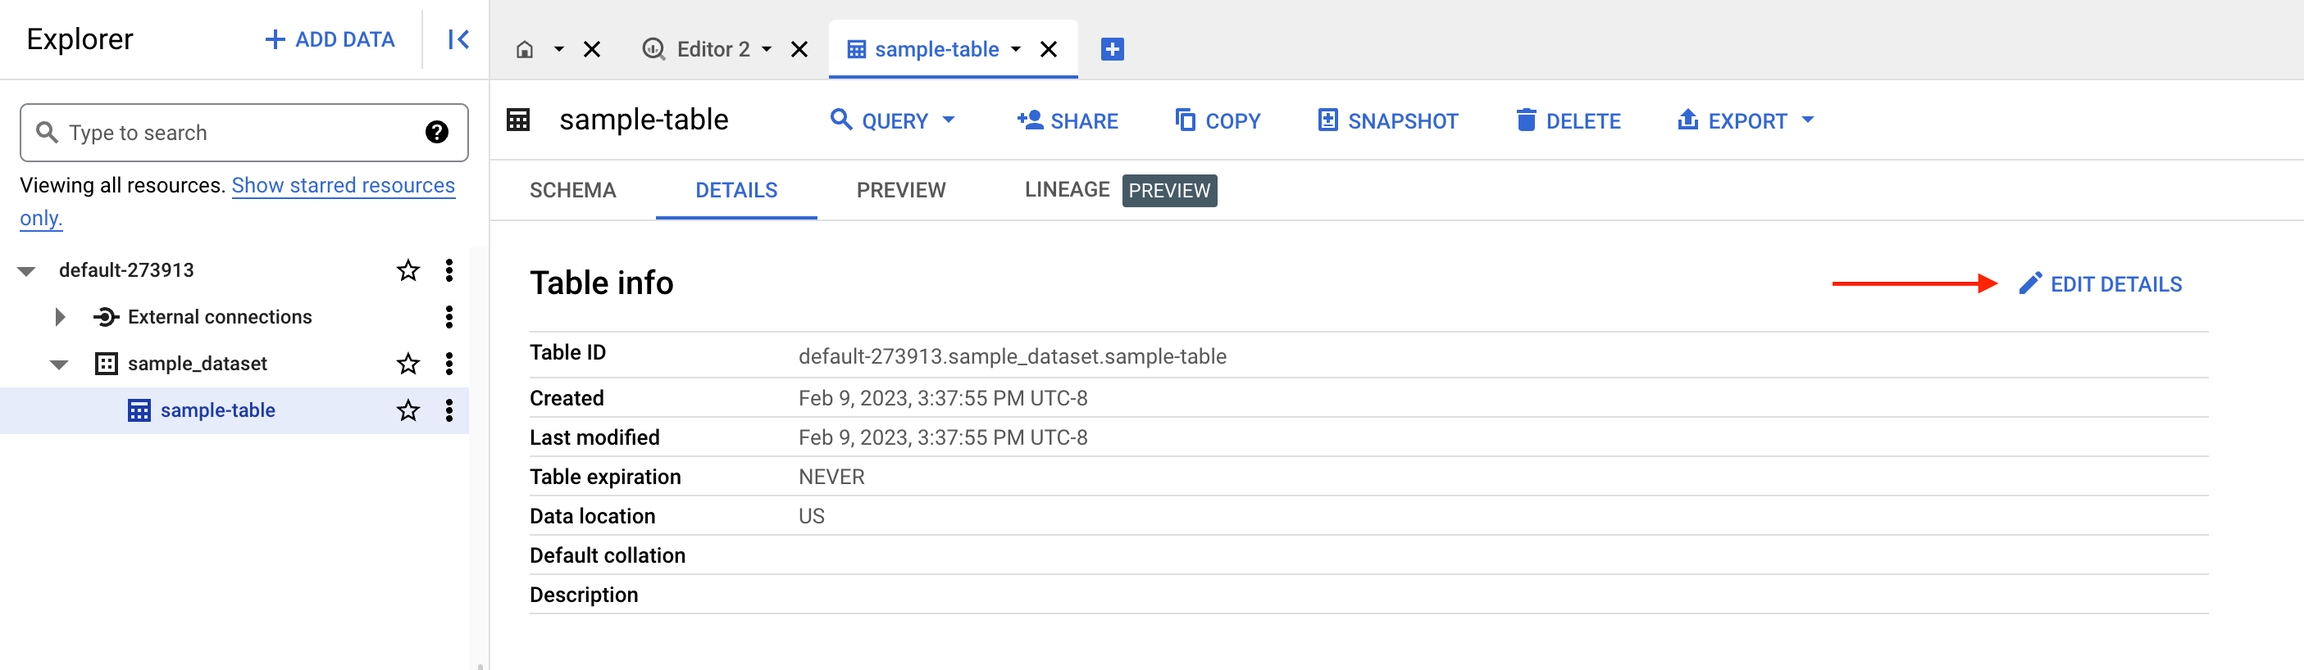Copy the sample-table

click(x=1217, y=121)
